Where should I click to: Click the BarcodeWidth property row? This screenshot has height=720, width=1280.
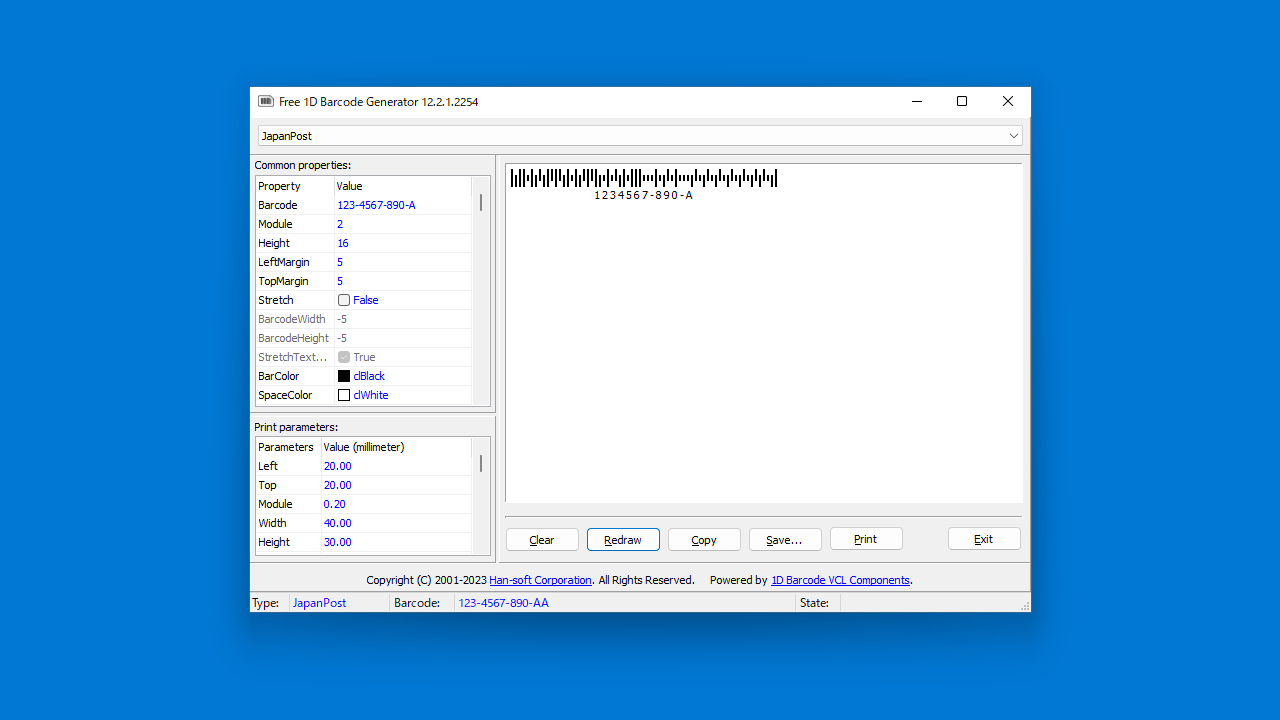point(364,319)
